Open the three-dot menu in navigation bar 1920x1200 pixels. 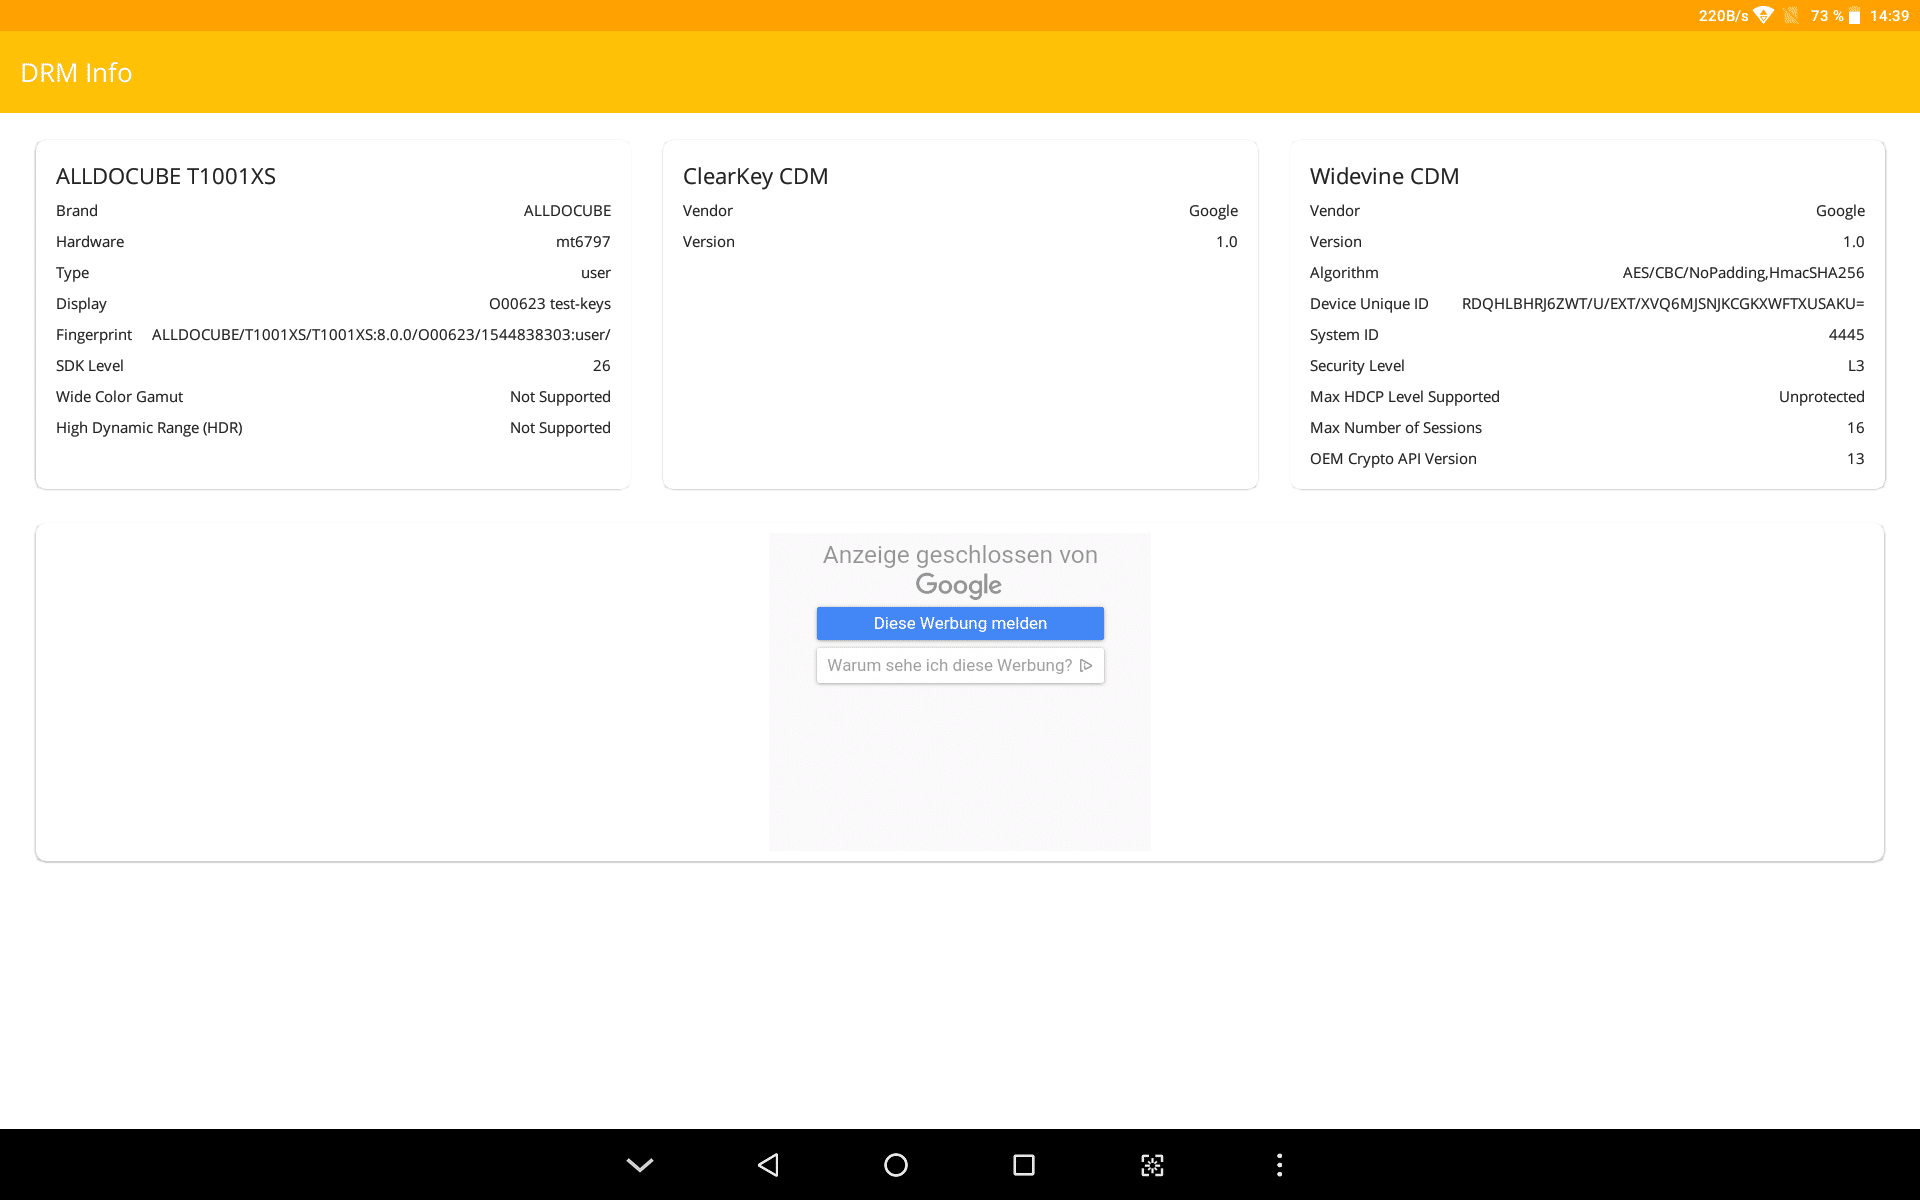1280,1165
